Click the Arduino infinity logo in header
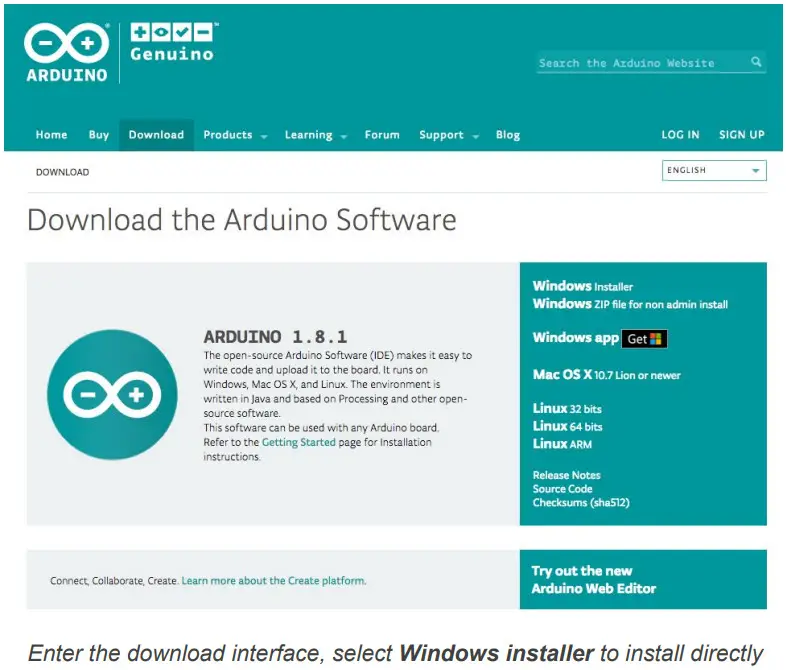 tap(66, 43)
